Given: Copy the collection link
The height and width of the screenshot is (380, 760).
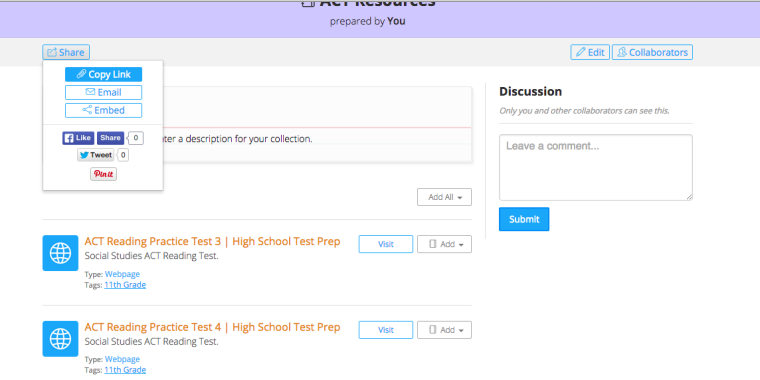Looking at the screenshot, I should coord(103,75).
